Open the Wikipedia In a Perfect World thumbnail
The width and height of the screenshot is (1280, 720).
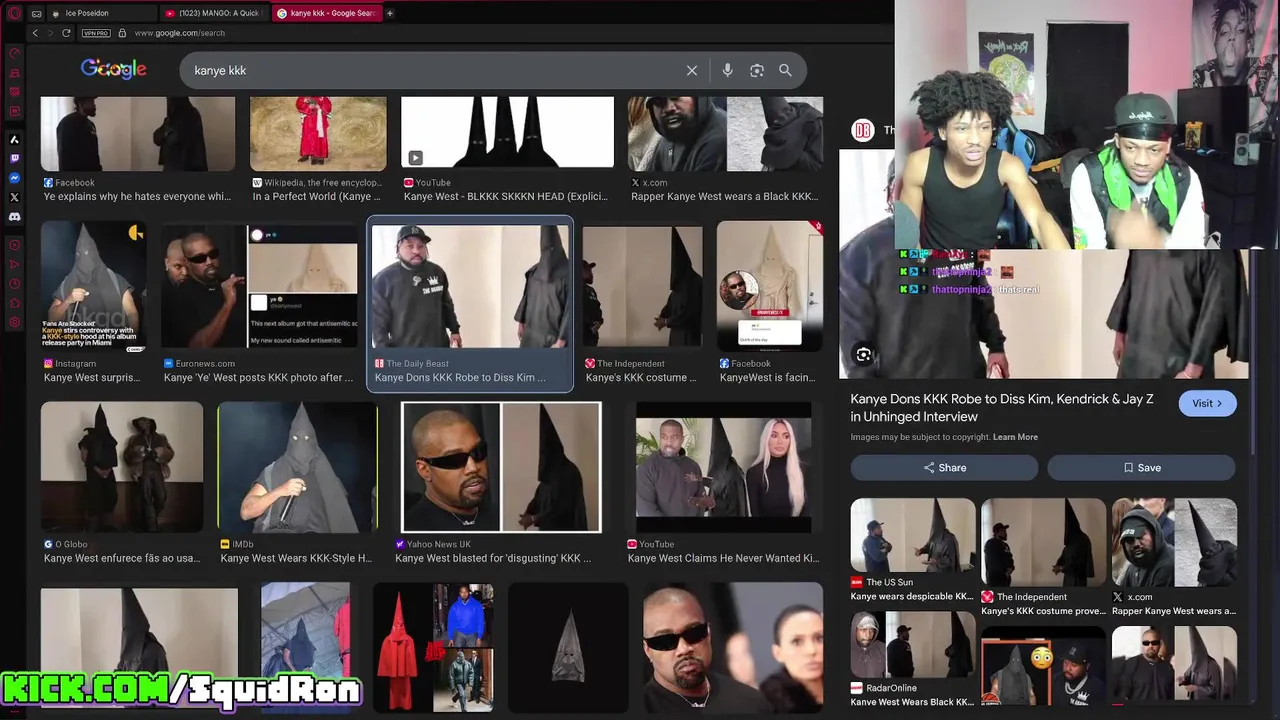tap(318, 133)
